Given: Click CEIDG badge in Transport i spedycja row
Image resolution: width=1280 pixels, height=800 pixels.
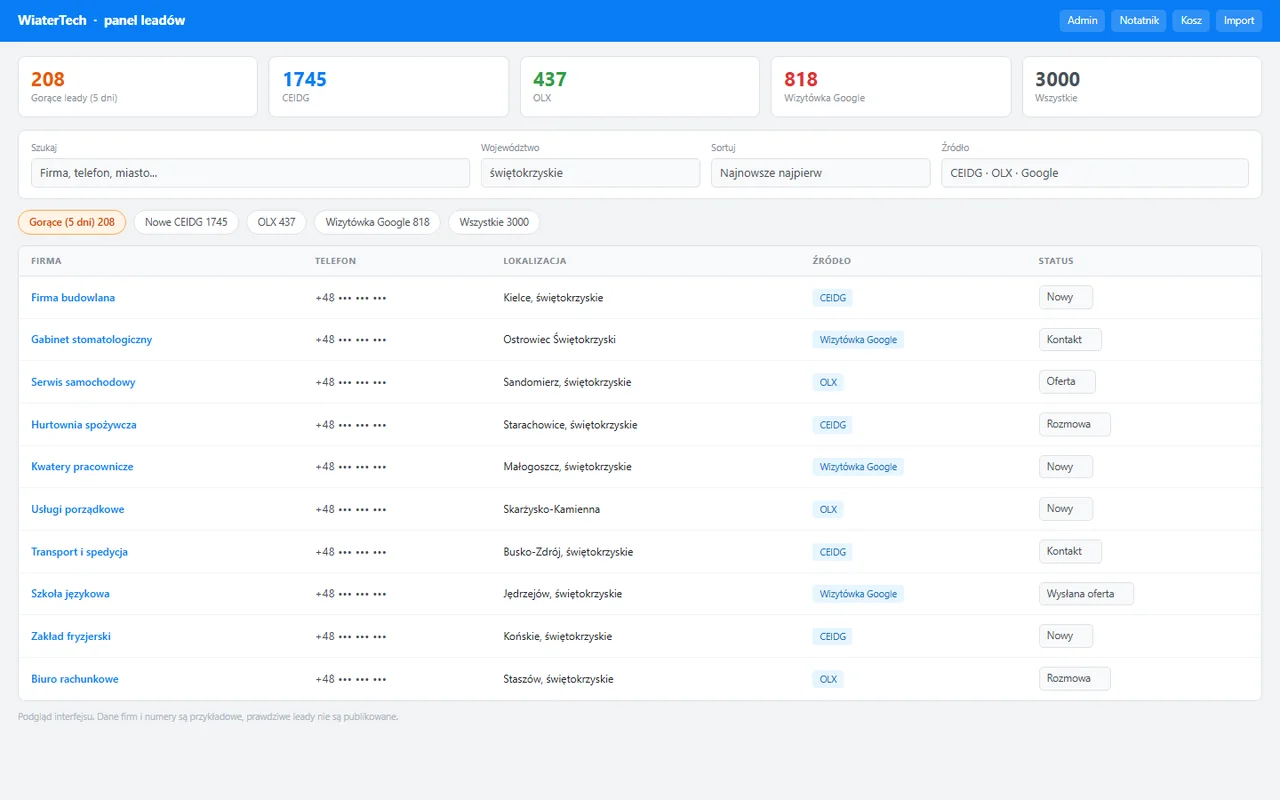Looking at the screenshot, I should [833, 552].
